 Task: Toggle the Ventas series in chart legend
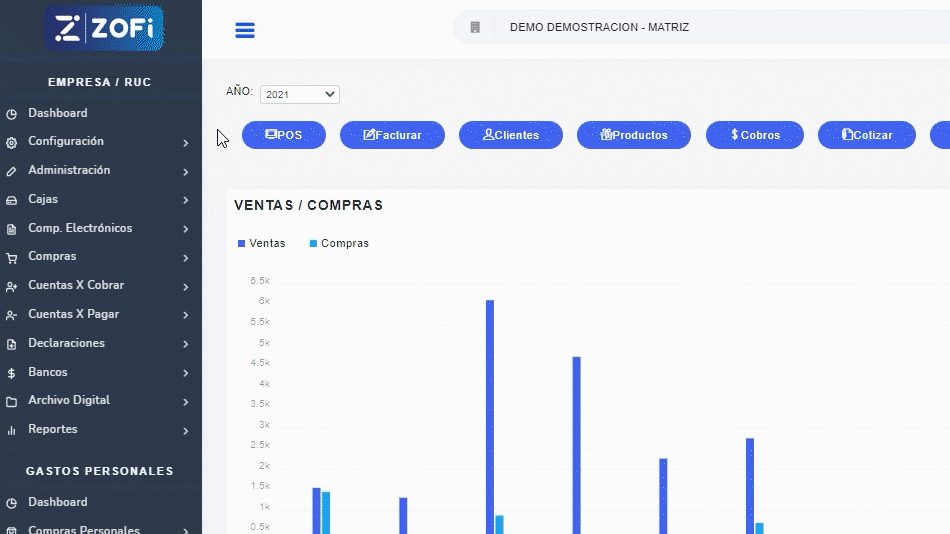[x=261, y=243]
